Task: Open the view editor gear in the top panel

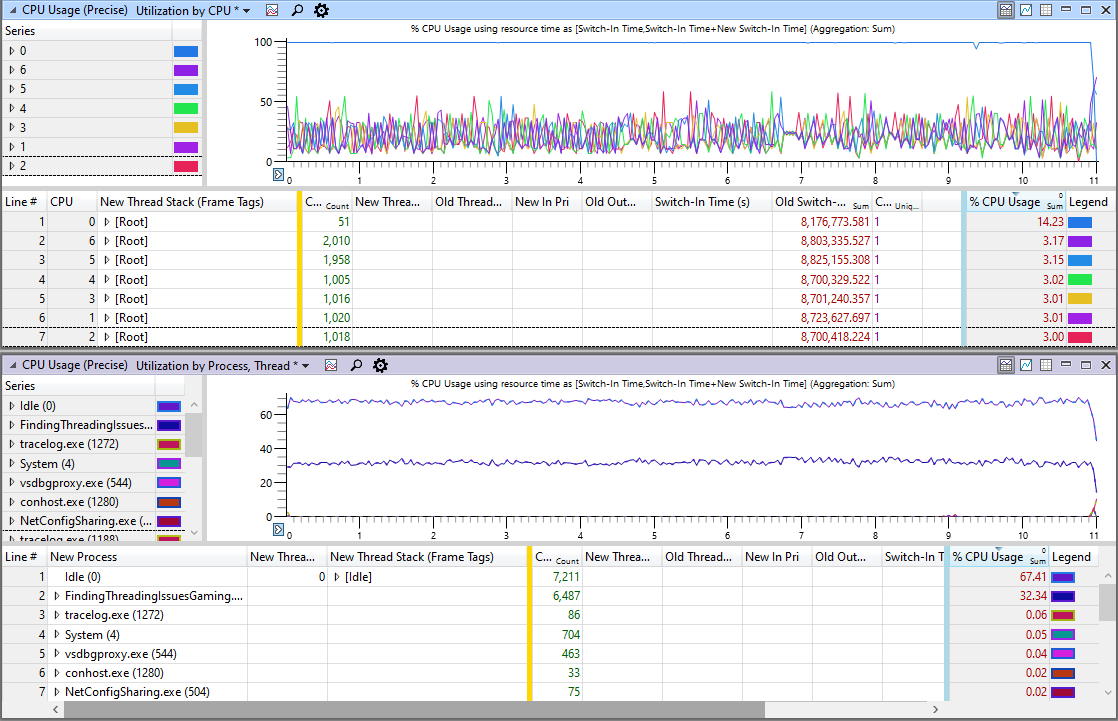Action: pyautogui.click(x=321, y=10)
